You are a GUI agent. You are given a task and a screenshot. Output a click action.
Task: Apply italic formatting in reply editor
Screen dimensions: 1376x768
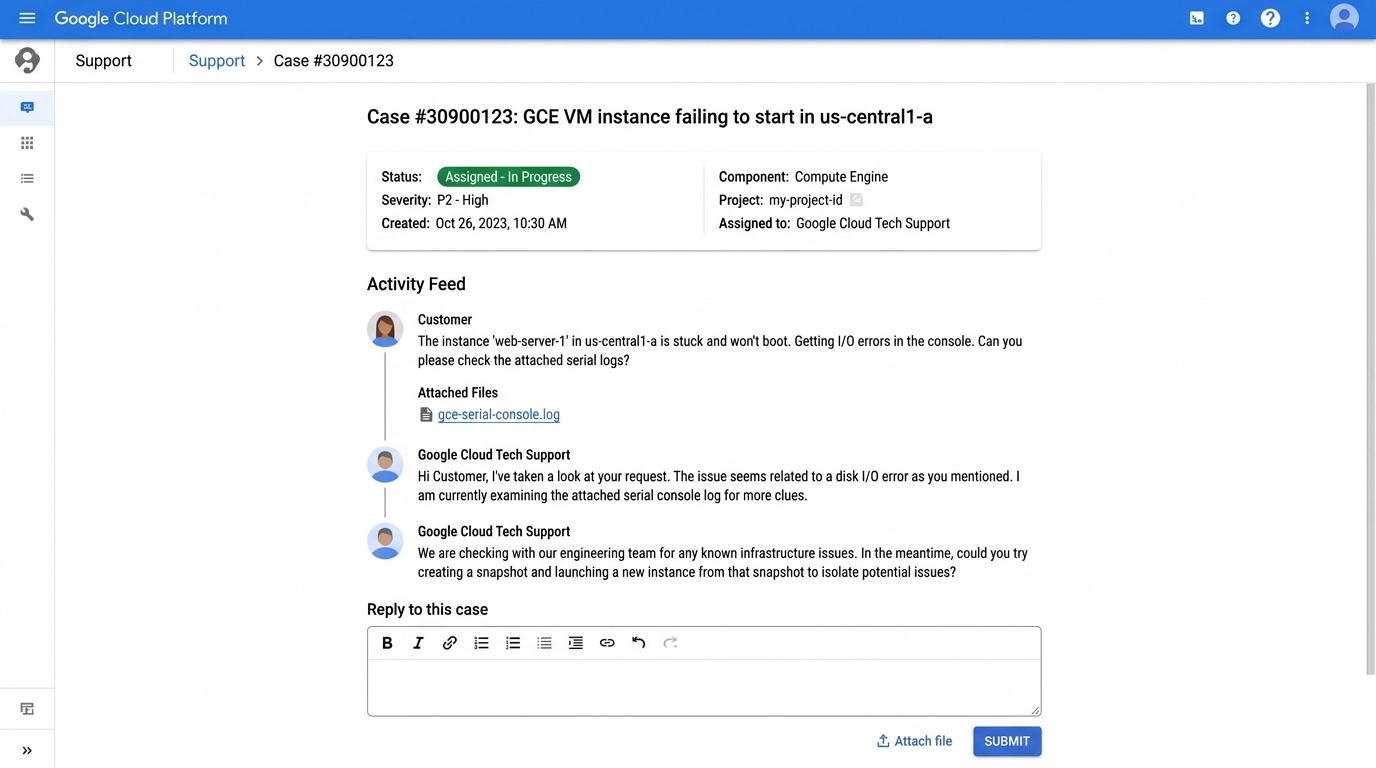tap(418, 643)
